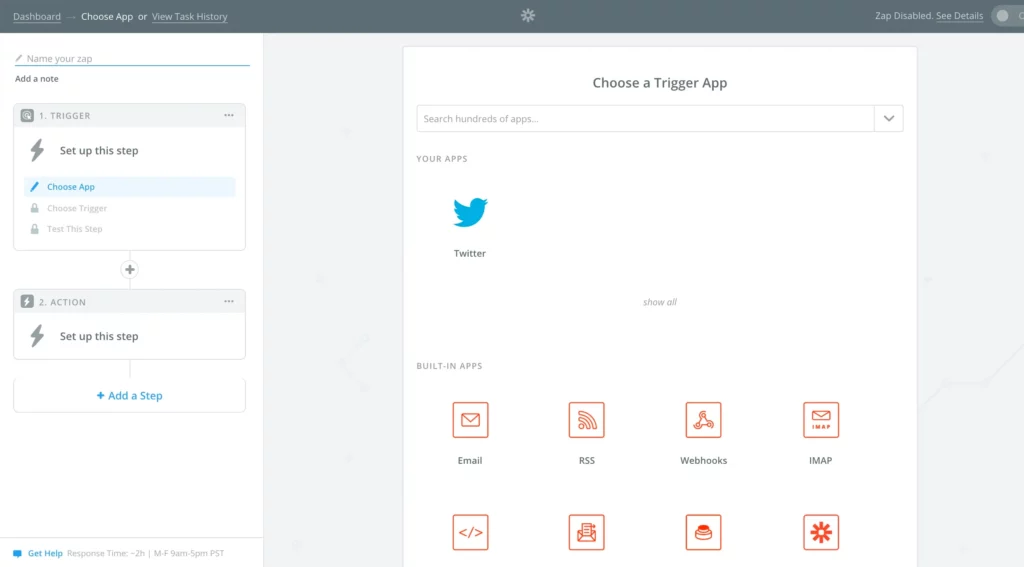Pick the email parser mailbox icon
This screenshot has height=567, width=1024.
pyautogui.click(x=586, y=532)
